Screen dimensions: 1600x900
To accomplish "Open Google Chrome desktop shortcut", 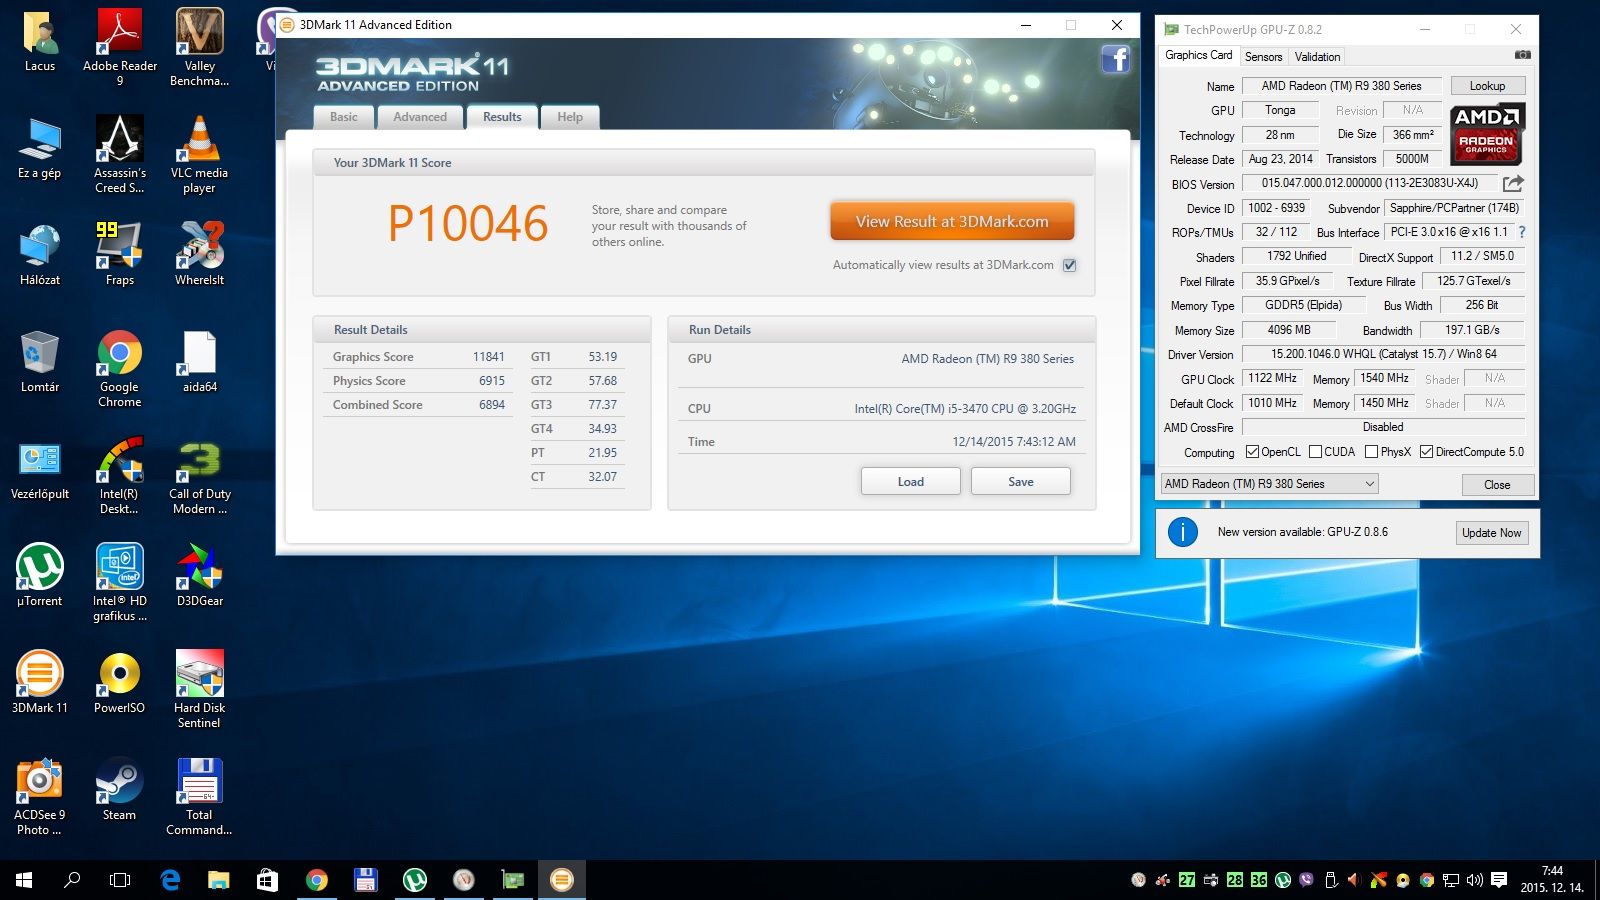I will (120, 368).
